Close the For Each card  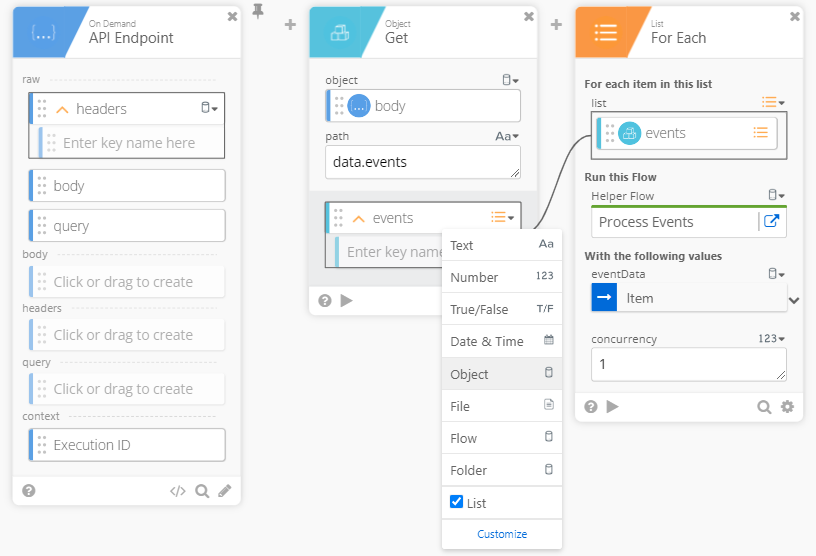click(794, 17)
